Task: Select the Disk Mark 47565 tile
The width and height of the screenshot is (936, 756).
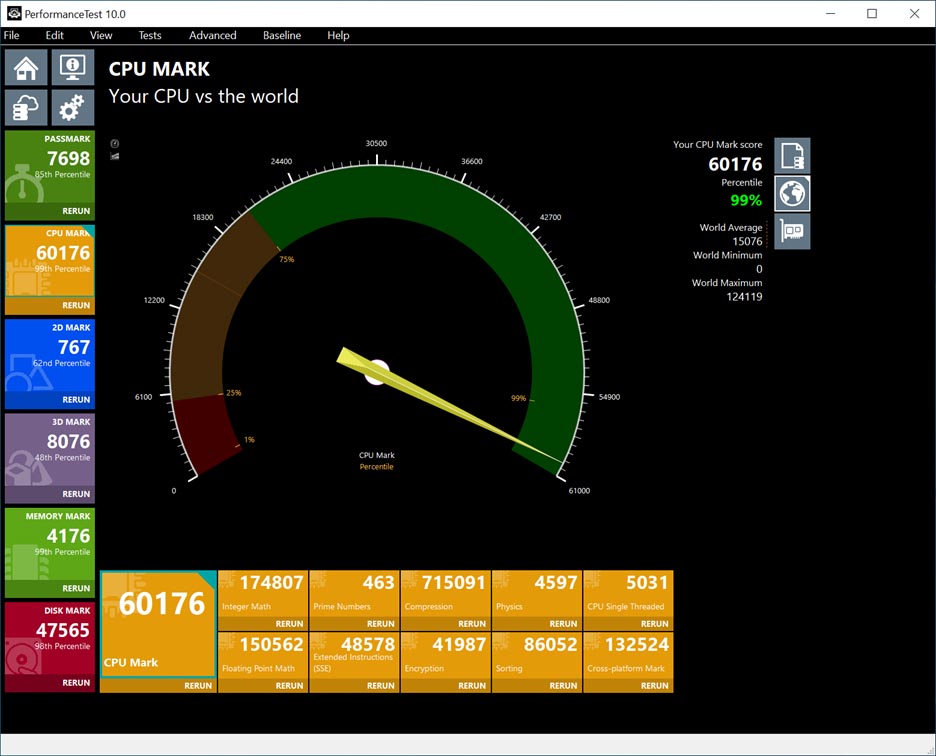Action: click(x=50, y=638)
